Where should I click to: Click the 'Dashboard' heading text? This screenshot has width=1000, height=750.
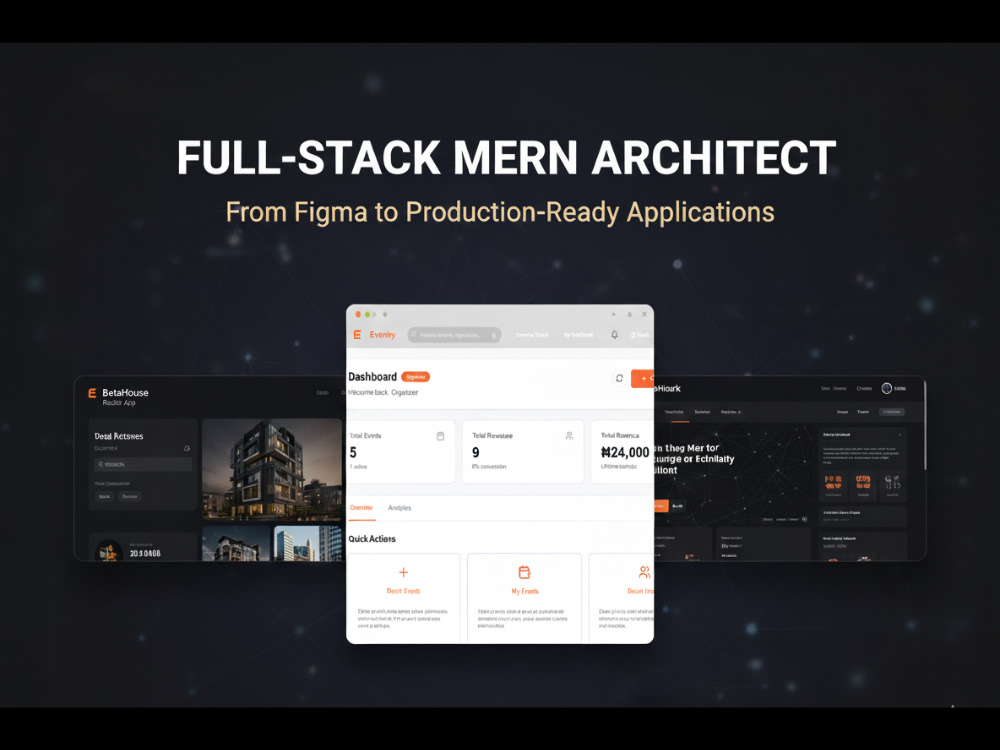[372, 377]
